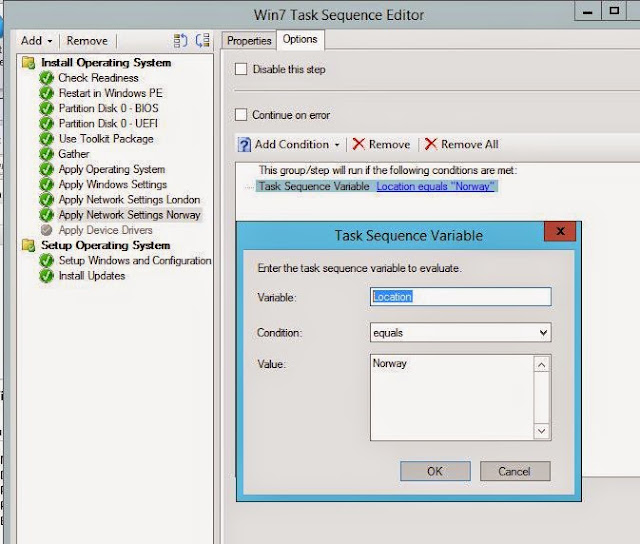Click OK in Task Sequence Variable dialog
Viewport: 640px width, 544px height.
click(435, 471)
